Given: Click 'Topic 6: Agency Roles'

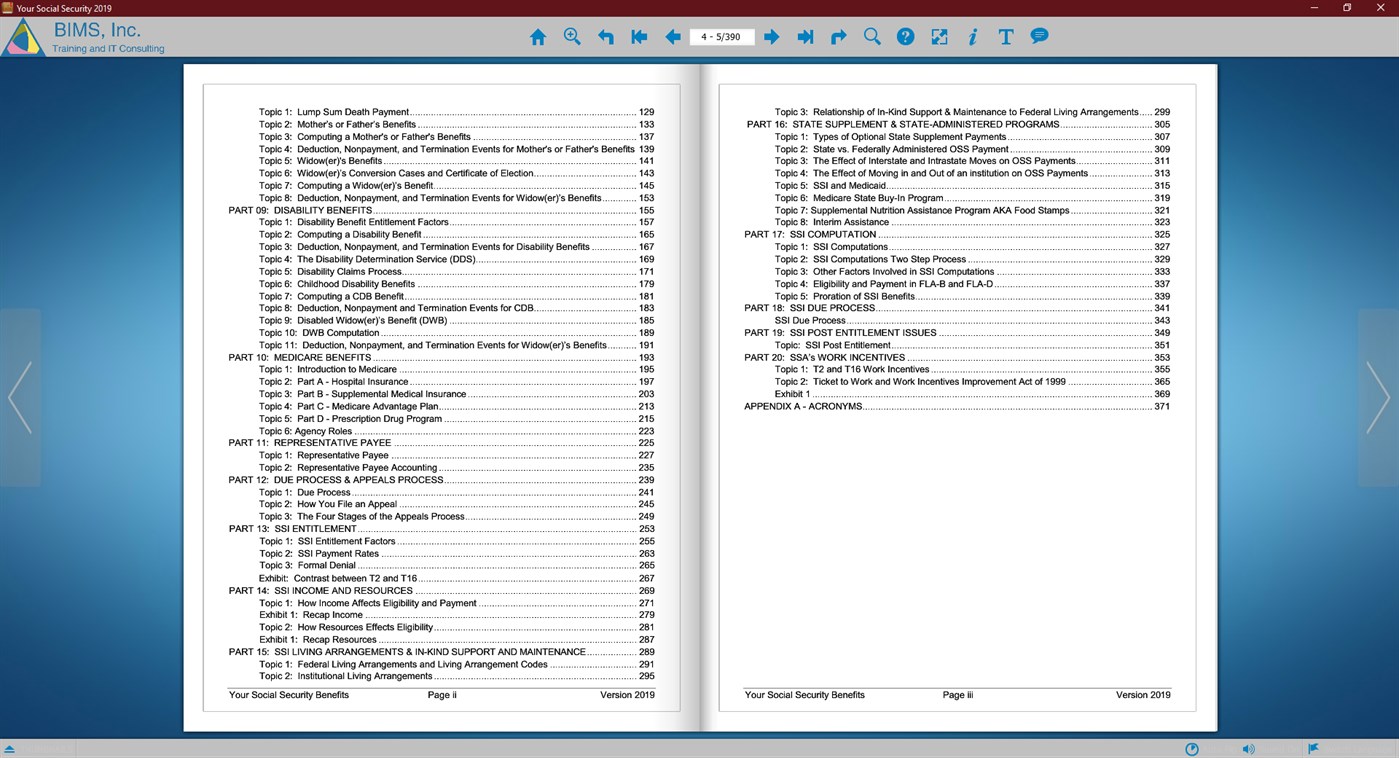Looking at the screenshot, I should tap(456, 431).
